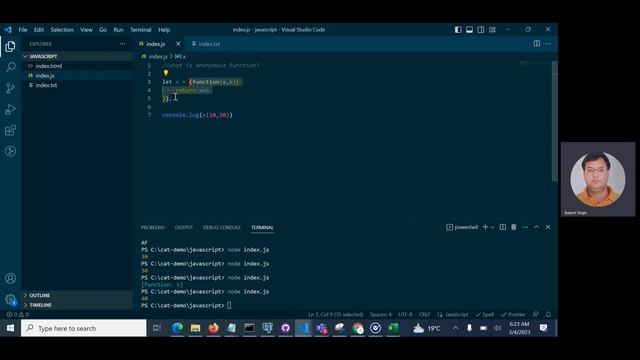Open notifications bell in status bar
This screenshot has height=360, width=640.
548,314
